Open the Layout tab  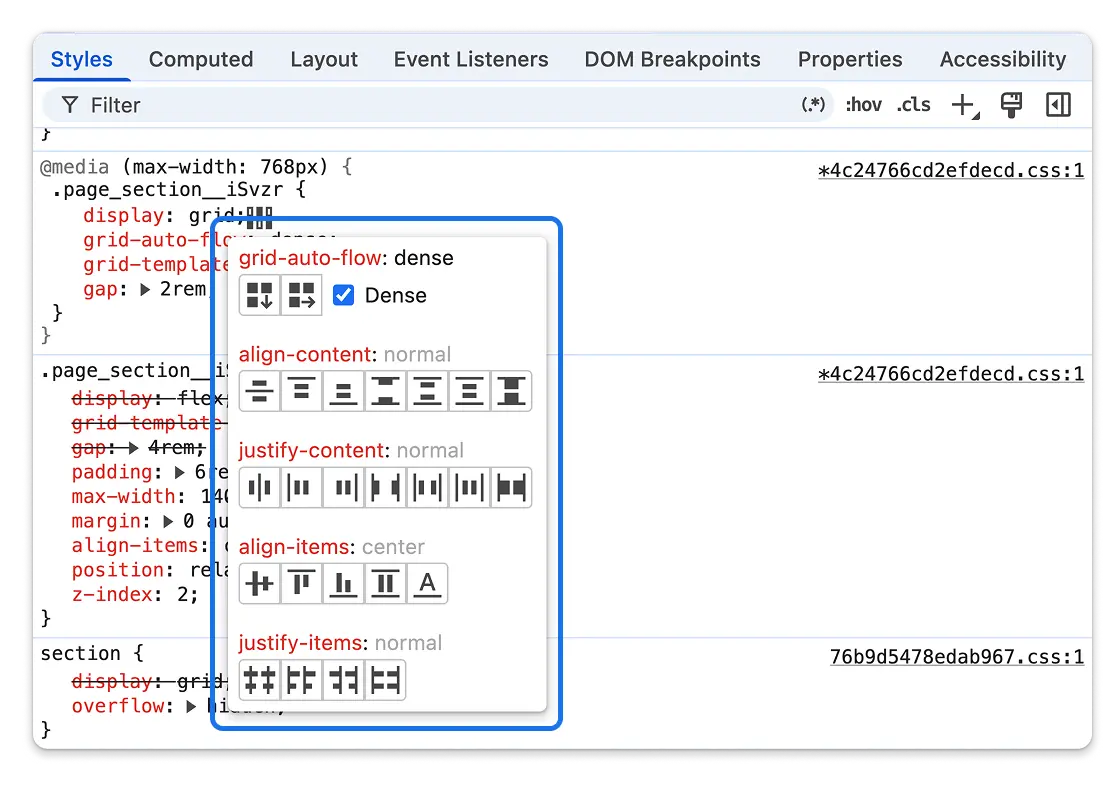coord(324,59)
